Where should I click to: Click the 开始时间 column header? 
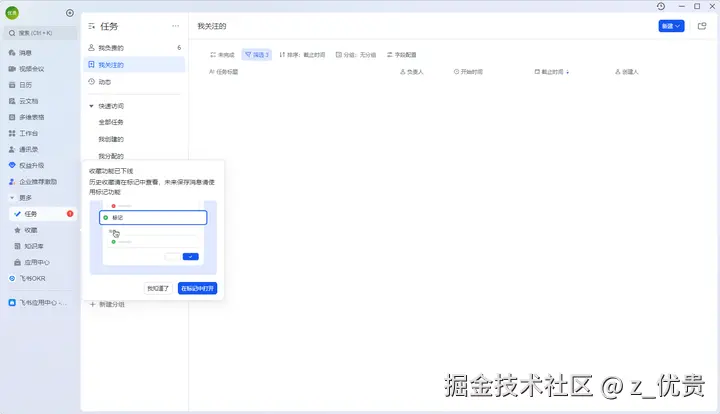click(468, 72)
